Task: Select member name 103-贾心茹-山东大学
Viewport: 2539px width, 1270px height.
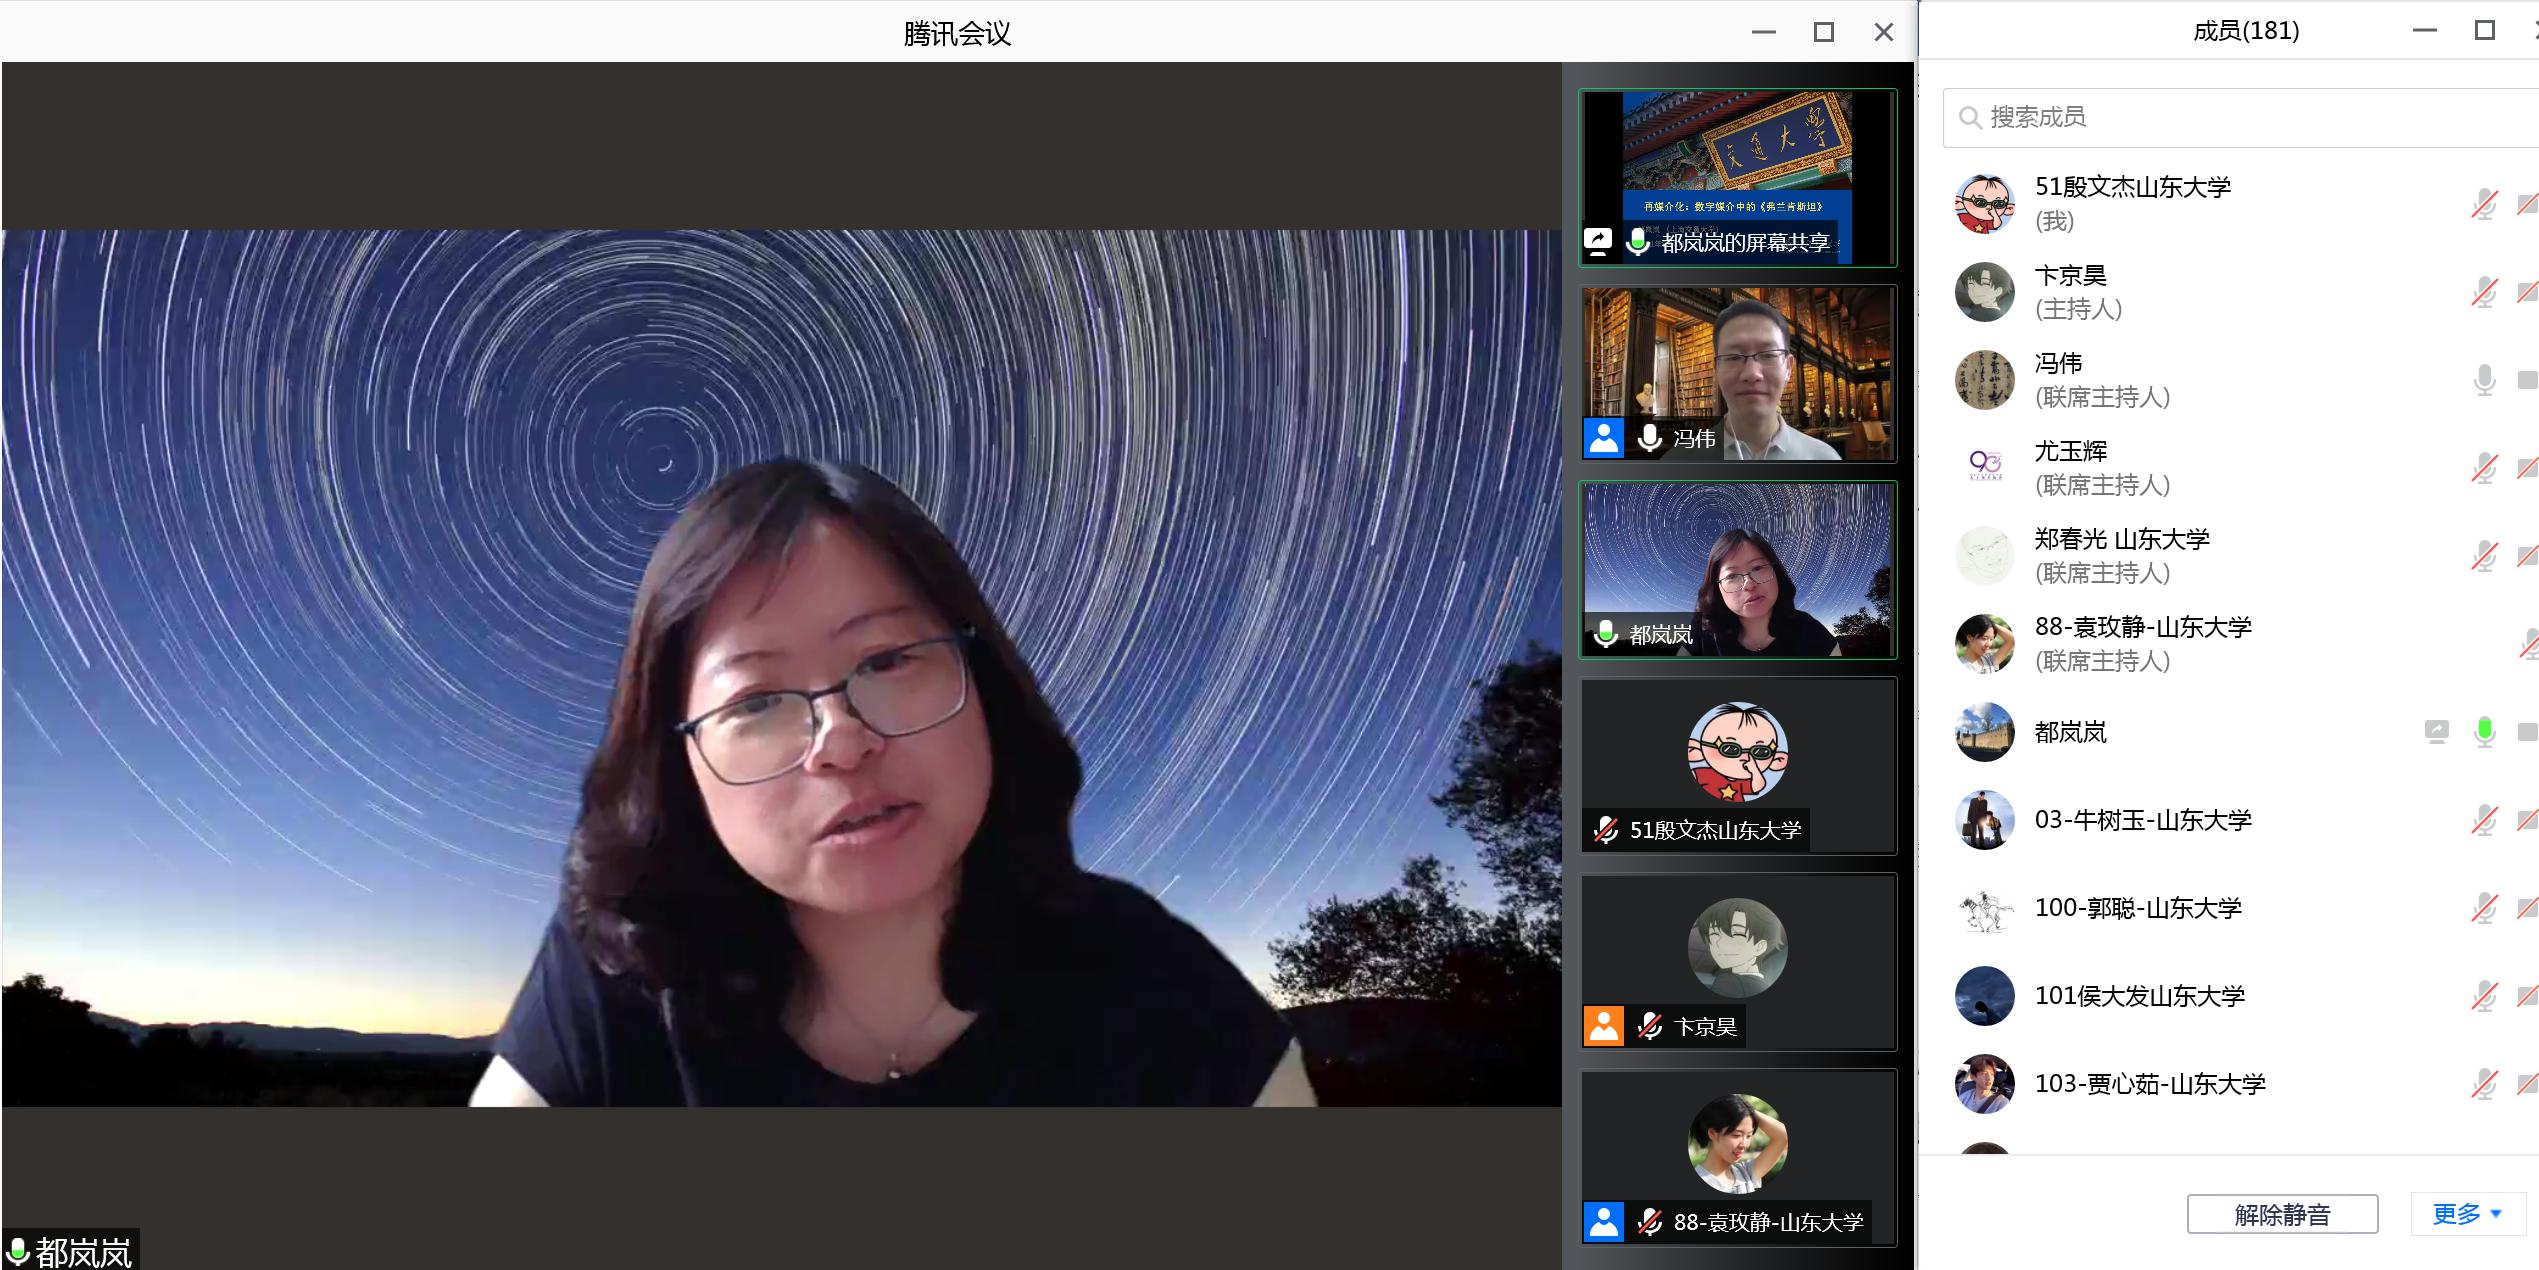Action: (2150, 1084)
